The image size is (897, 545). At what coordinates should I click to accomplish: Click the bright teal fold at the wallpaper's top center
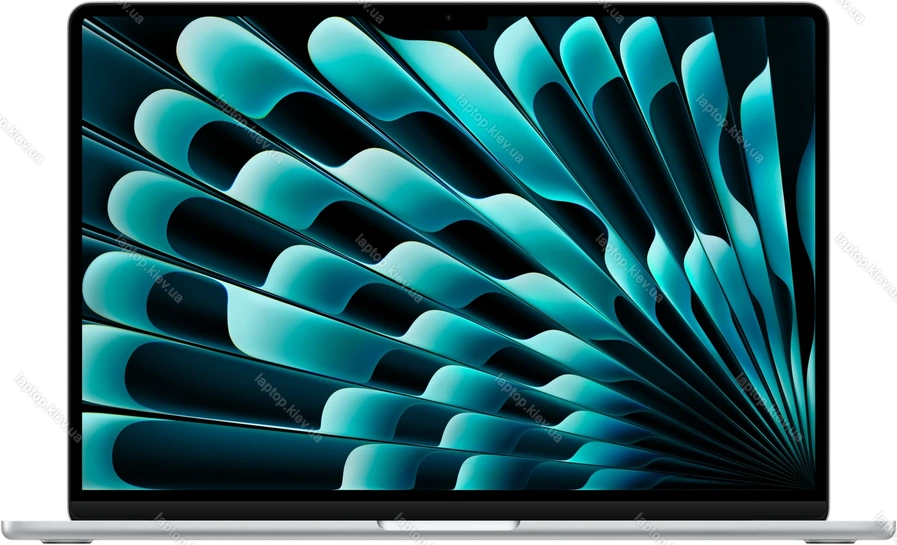(350, 50)
